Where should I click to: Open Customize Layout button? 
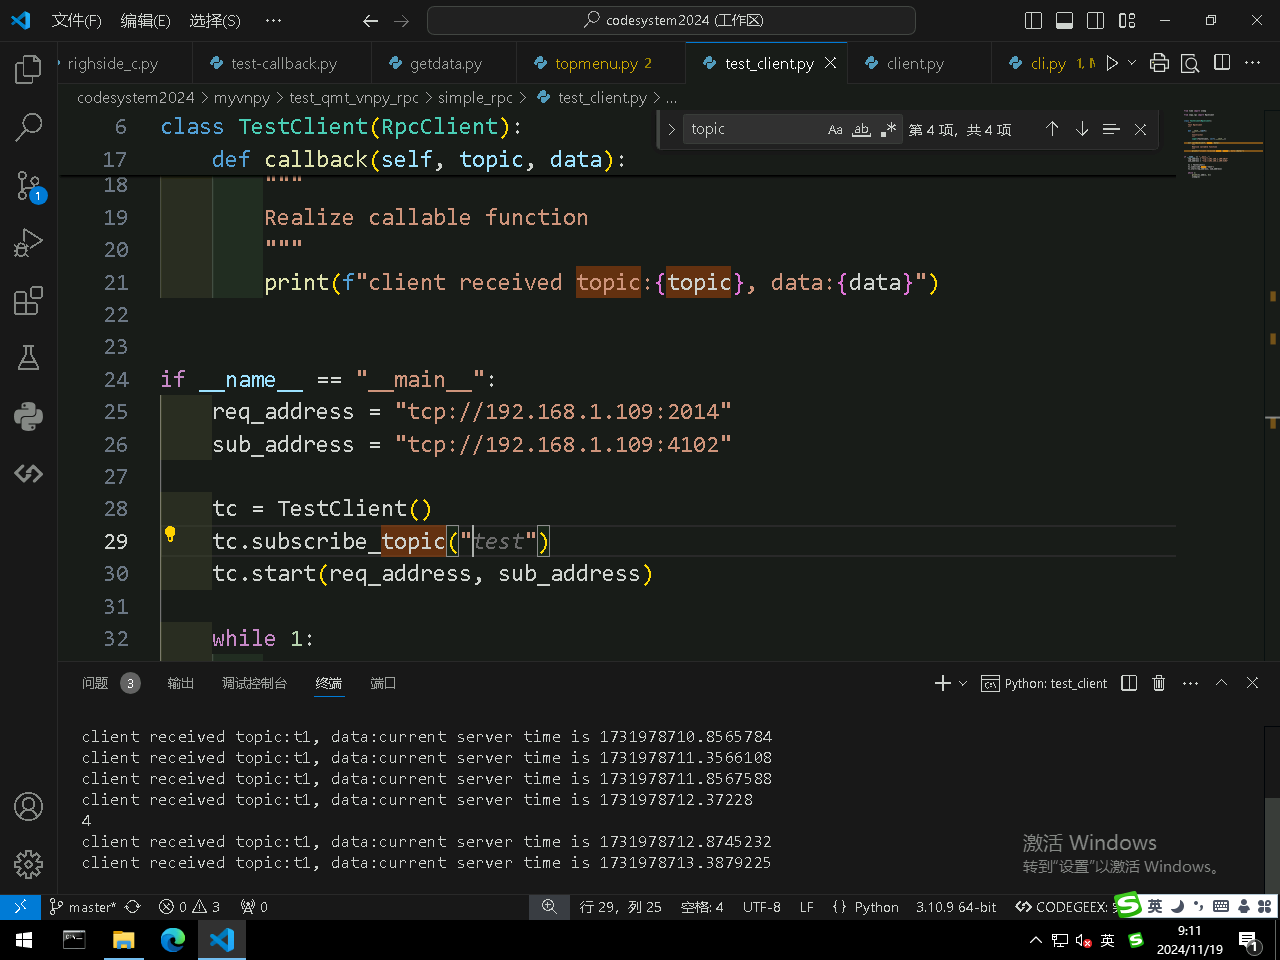pyautogui.click(x=1127, y=20)
